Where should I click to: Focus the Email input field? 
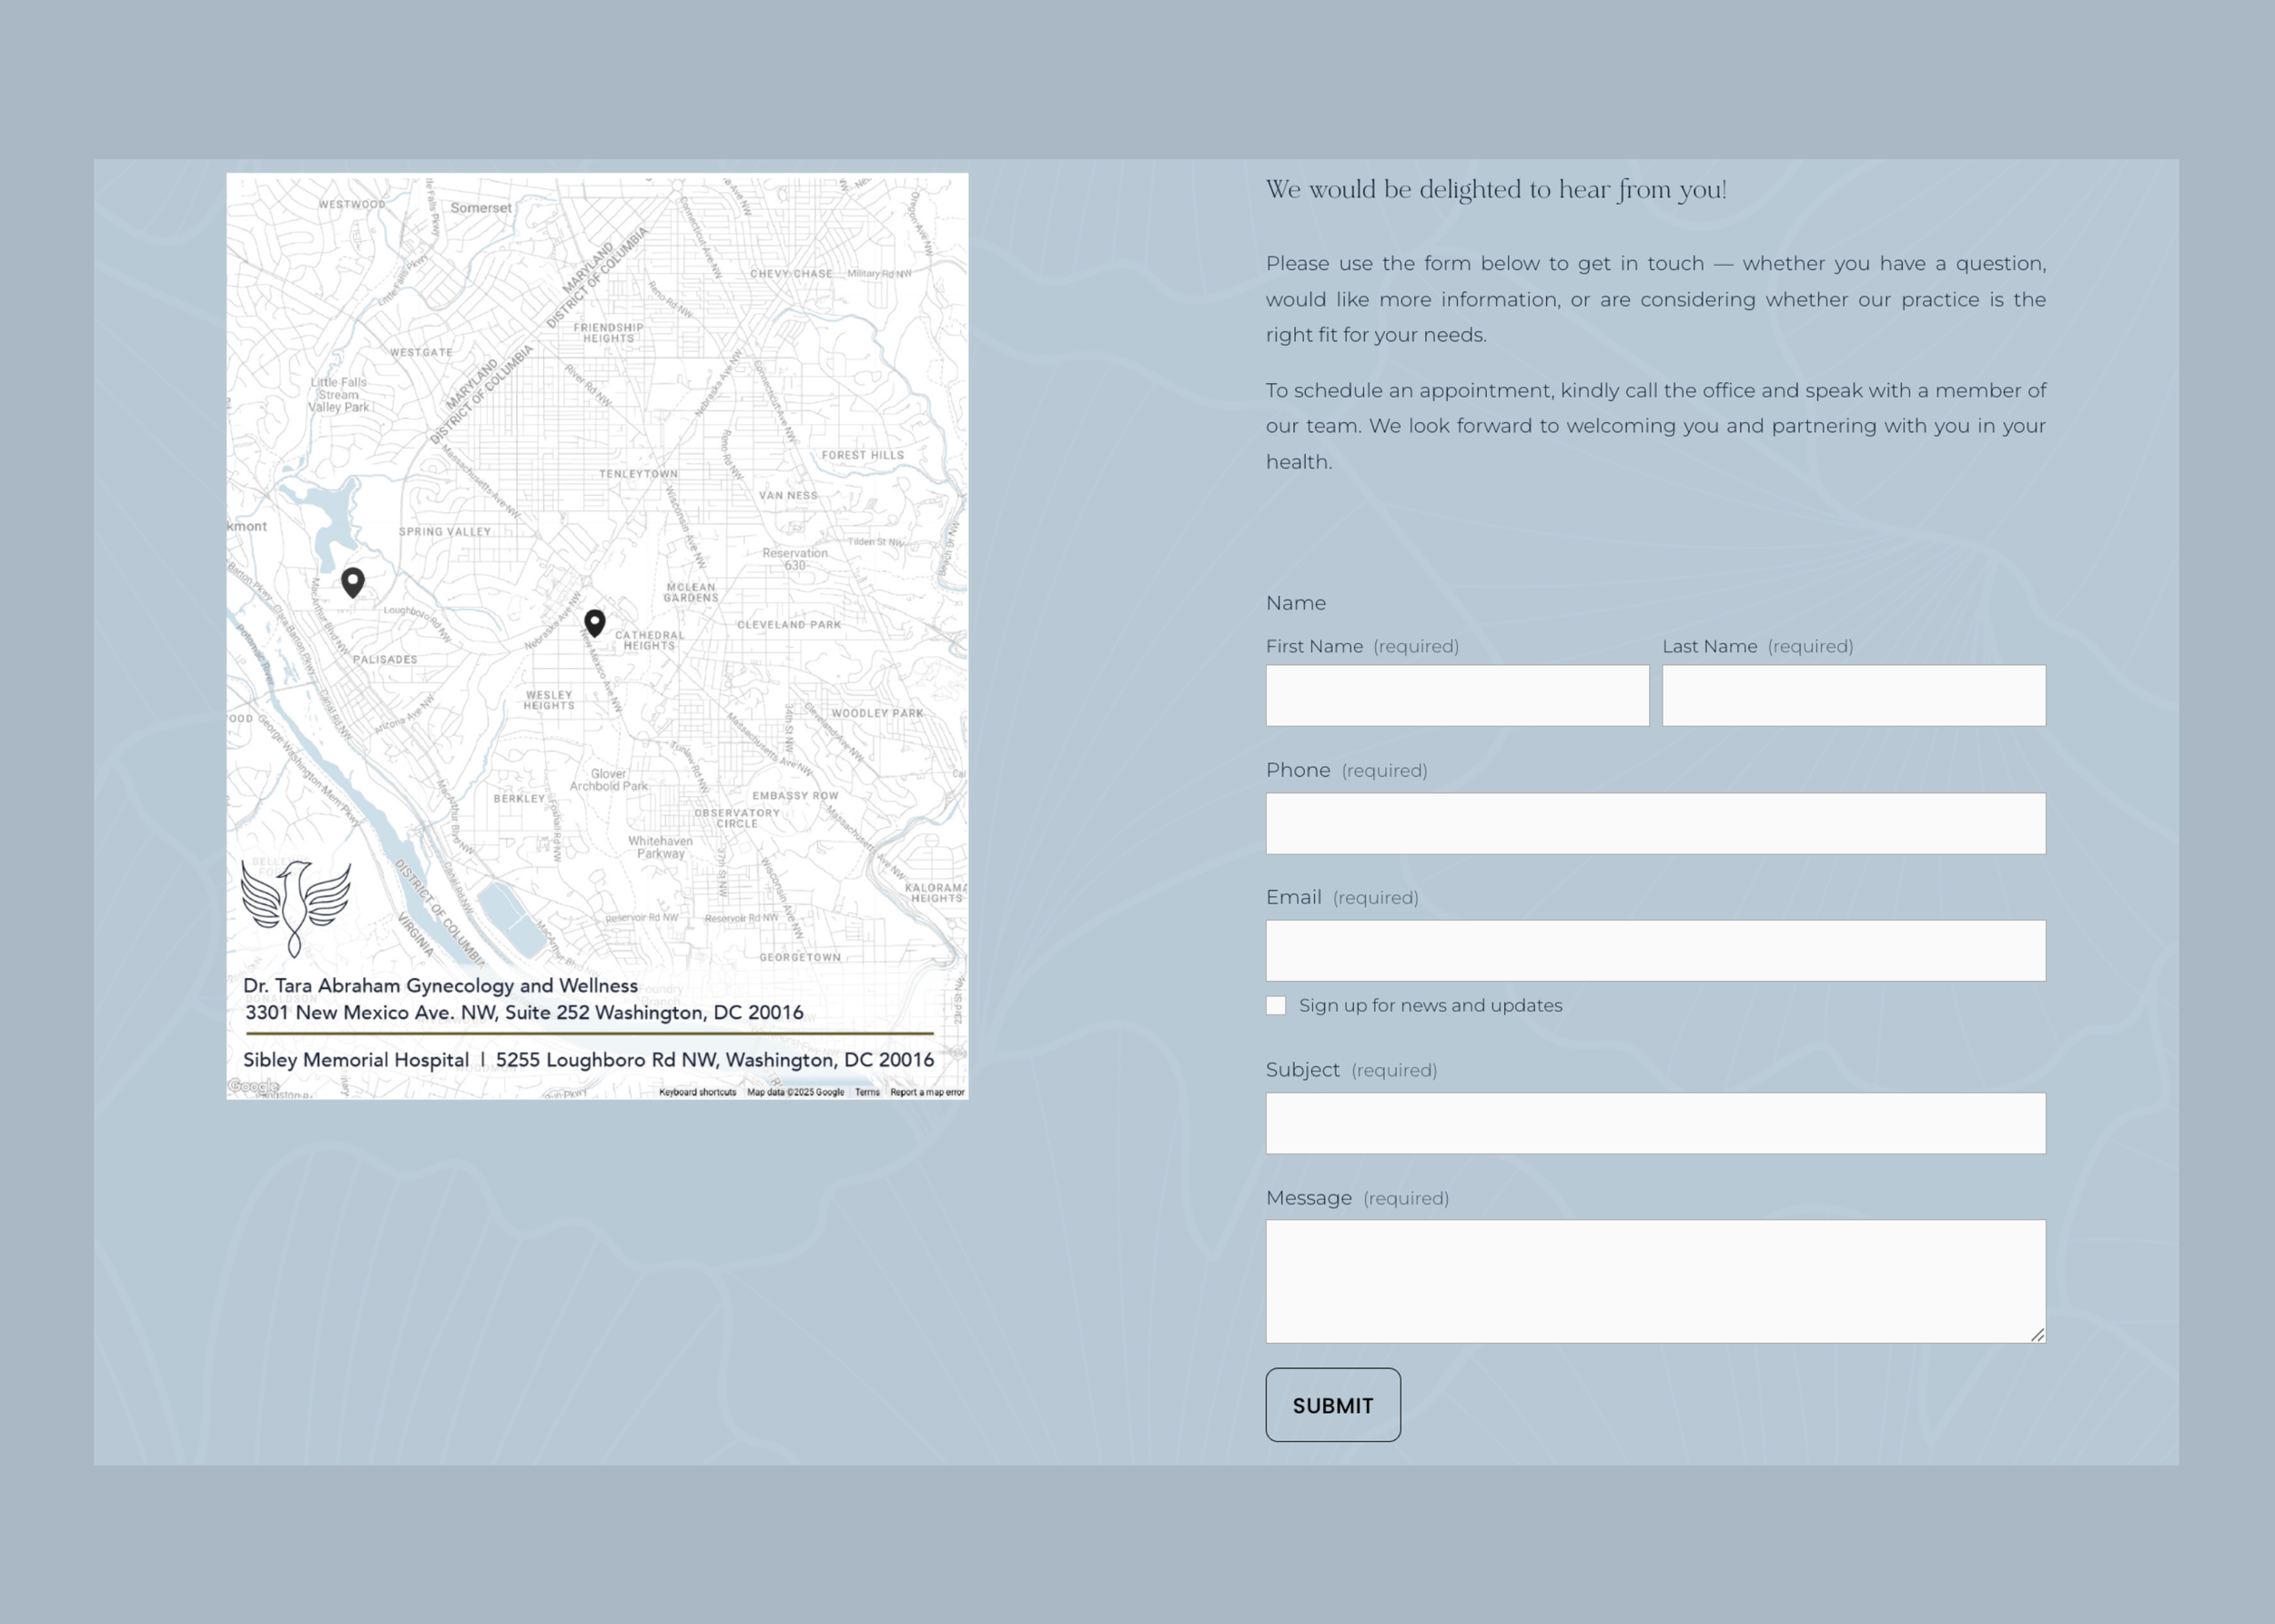coord(1655,950)
